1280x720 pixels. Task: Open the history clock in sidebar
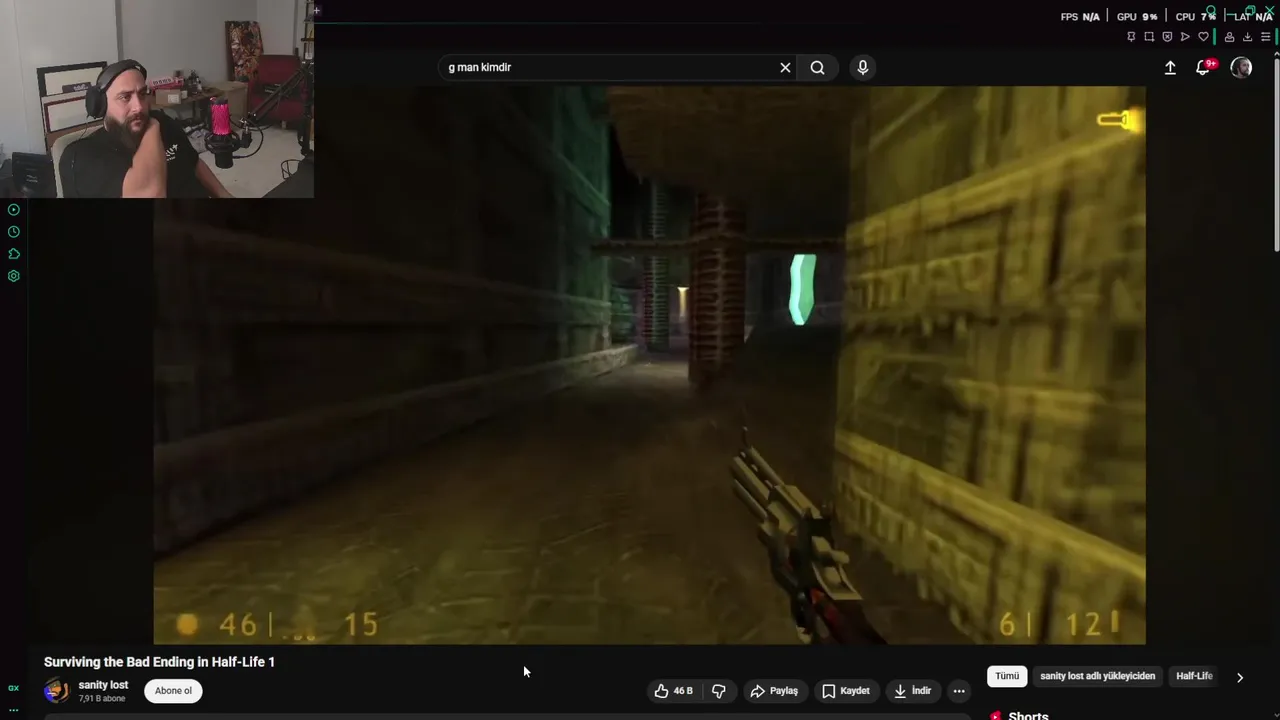pos(14,232)
